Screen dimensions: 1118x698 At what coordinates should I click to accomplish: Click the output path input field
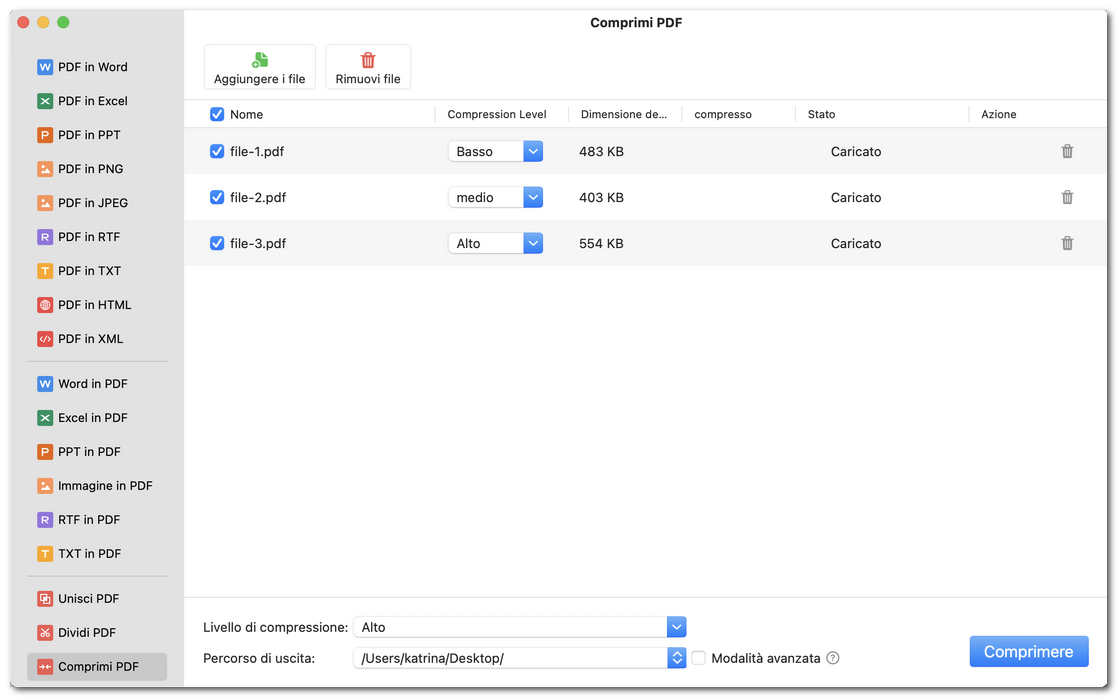click(510, 658)
